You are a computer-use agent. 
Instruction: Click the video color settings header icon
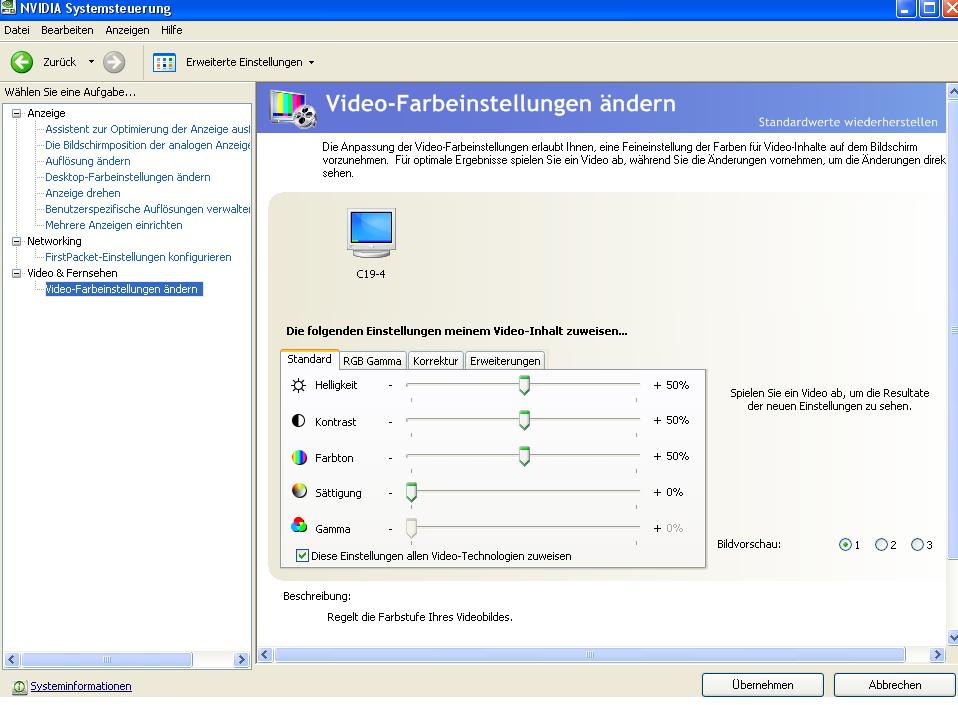click(294, 109)
